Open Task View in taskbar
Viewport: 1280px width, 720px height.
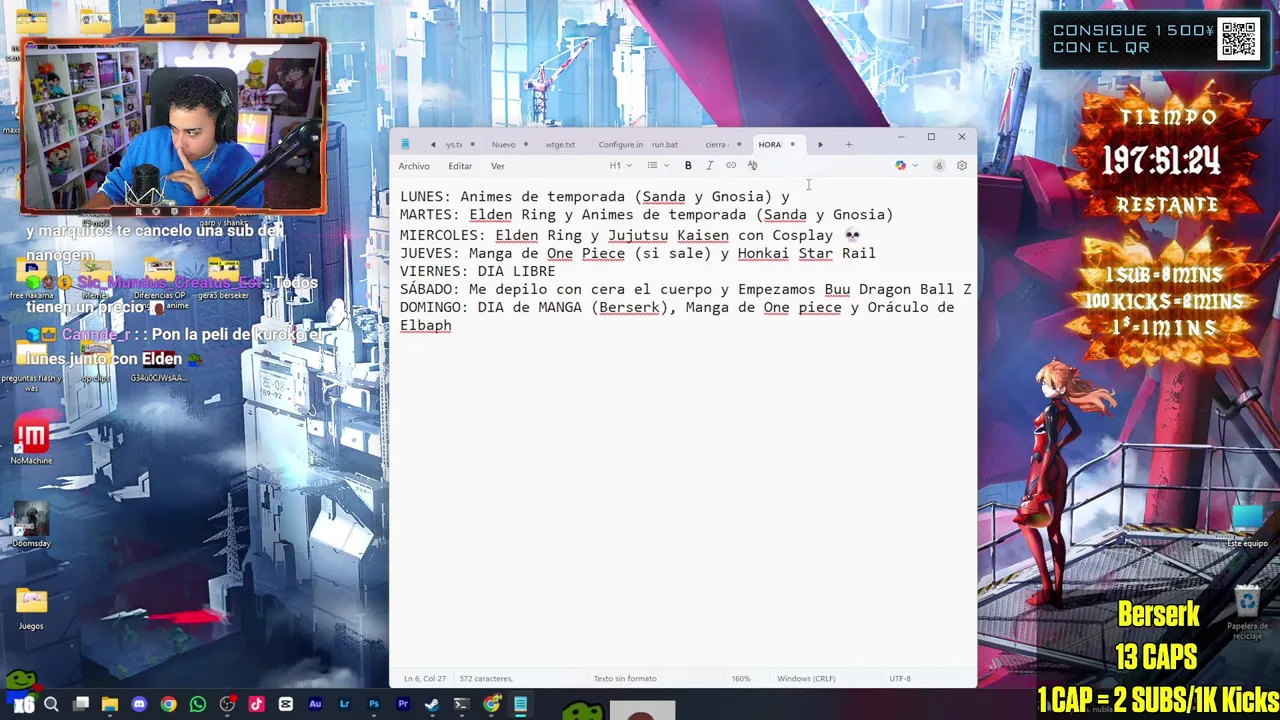[81, 705]
